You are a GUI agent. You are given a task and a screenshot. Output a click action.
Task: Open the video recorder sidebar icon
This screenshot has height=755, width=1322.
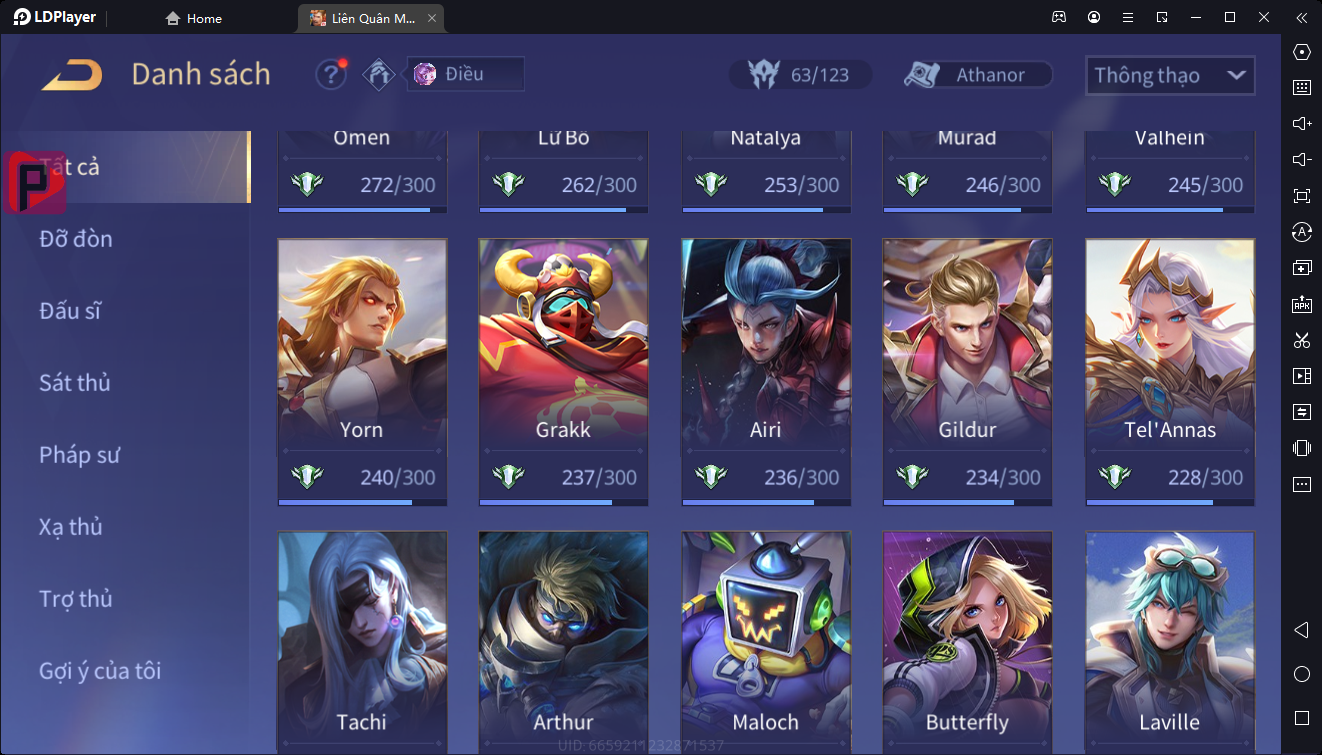point(1302,376)
